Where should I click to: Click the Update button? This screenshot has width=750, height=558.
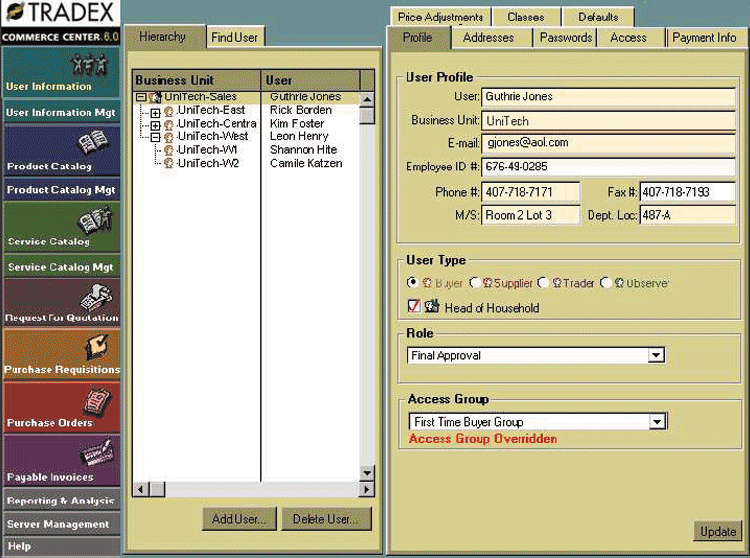(x=717, y=531)
